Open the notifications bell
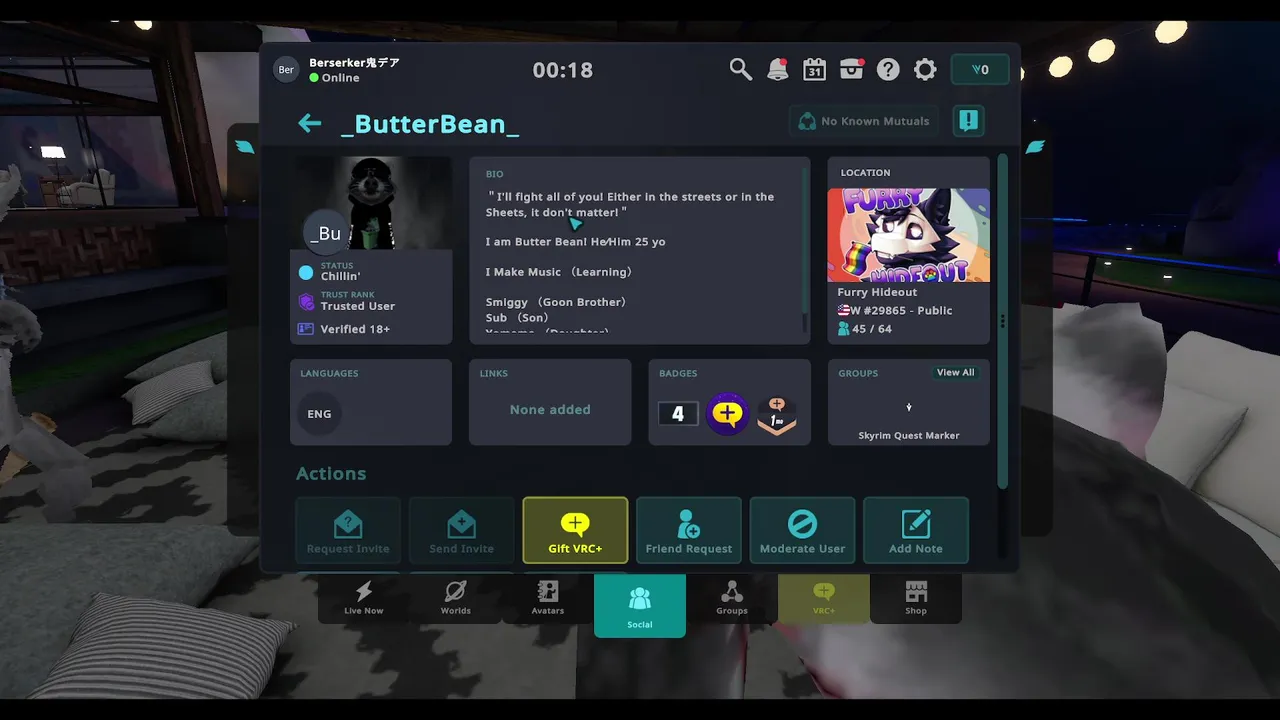The image size is (1280, 720). pos(777,69)
